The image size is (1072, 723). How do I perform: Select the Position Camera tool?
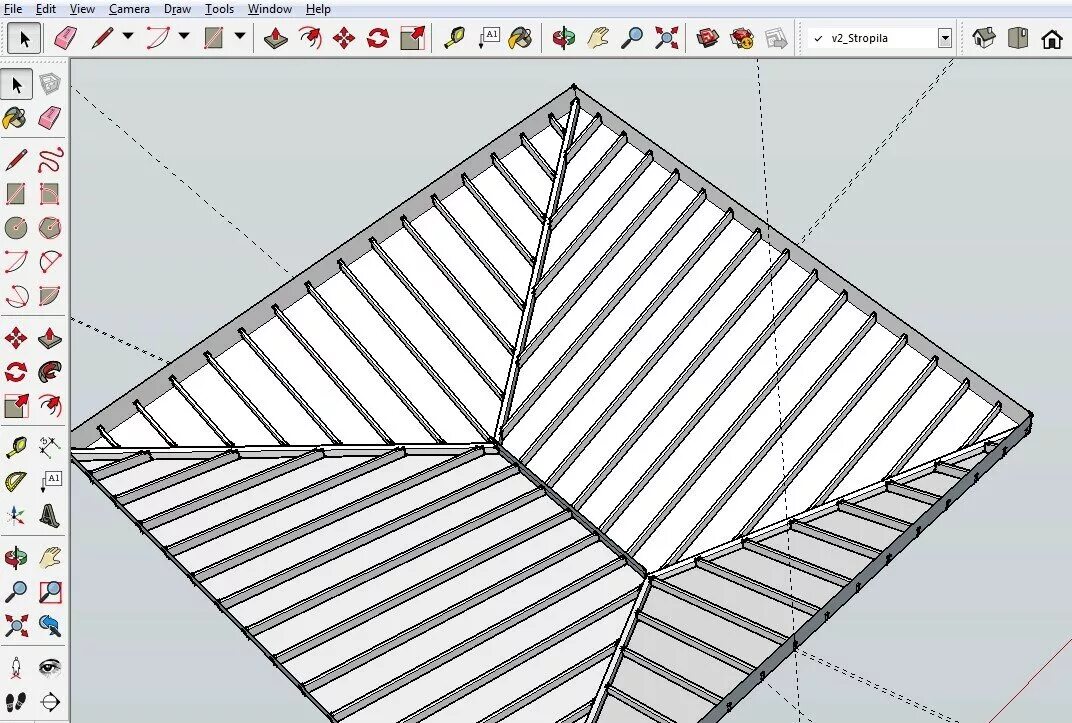click(x=16, y=667)
